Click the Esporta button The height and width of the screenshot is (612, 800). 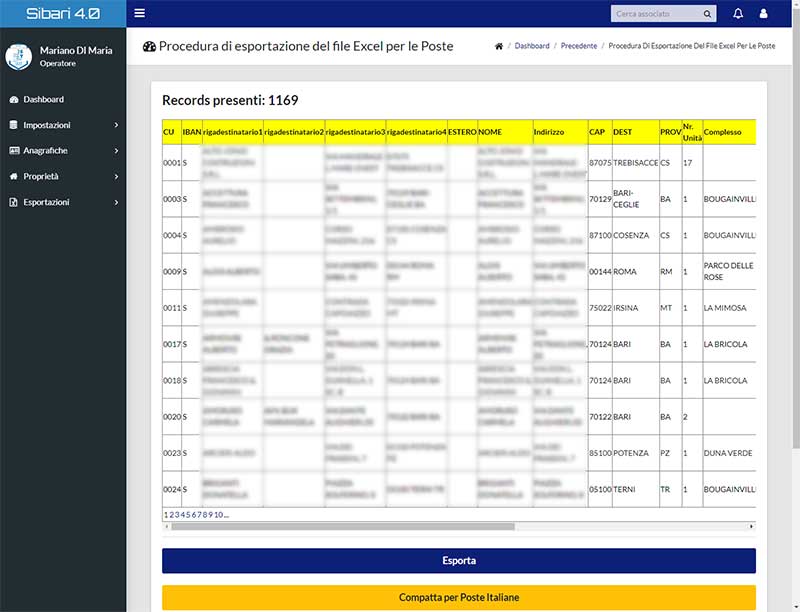coord(459,560)
